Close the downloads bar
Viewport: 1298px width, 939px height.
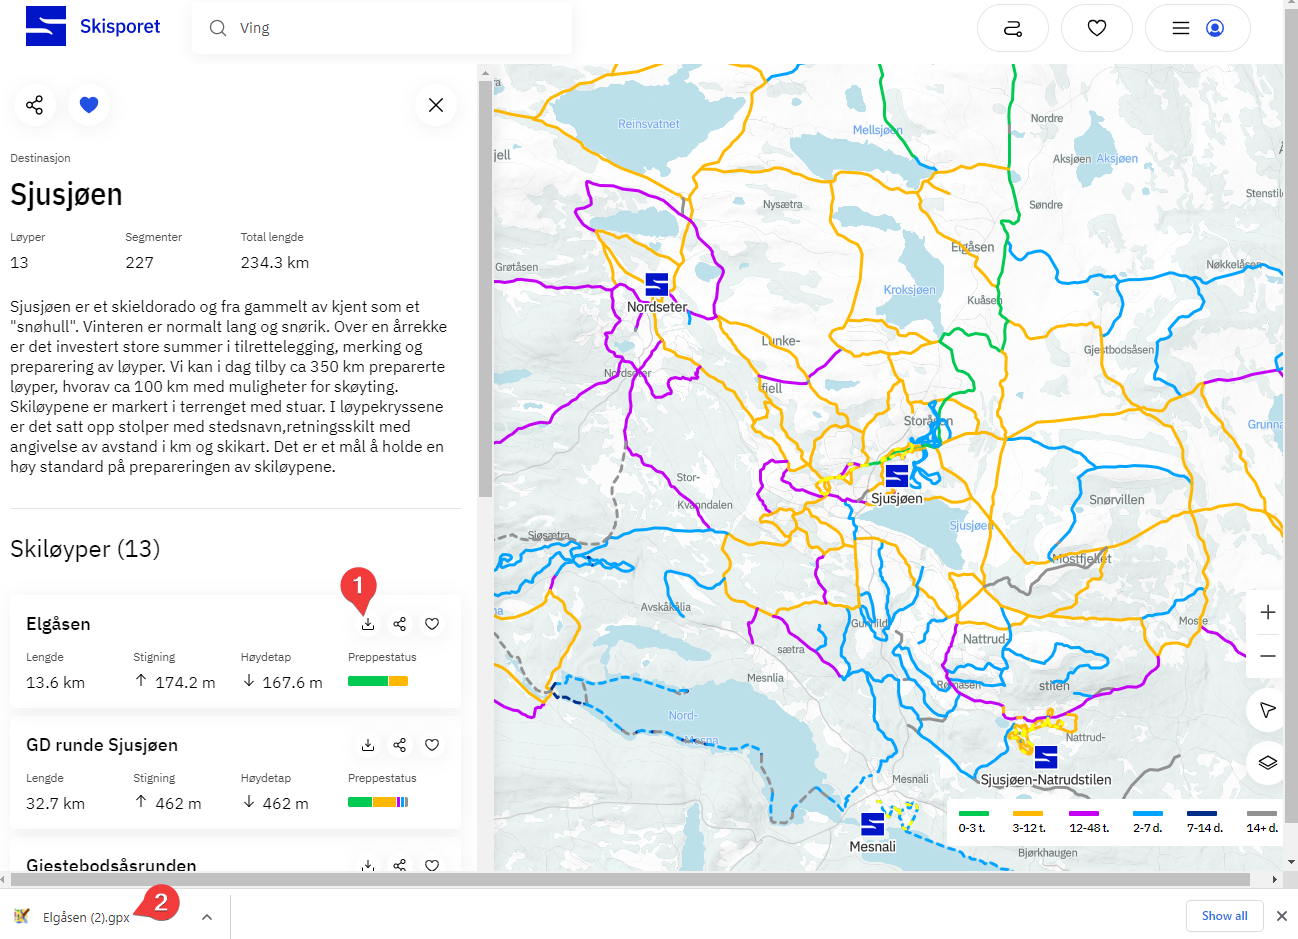[1282, 916]
